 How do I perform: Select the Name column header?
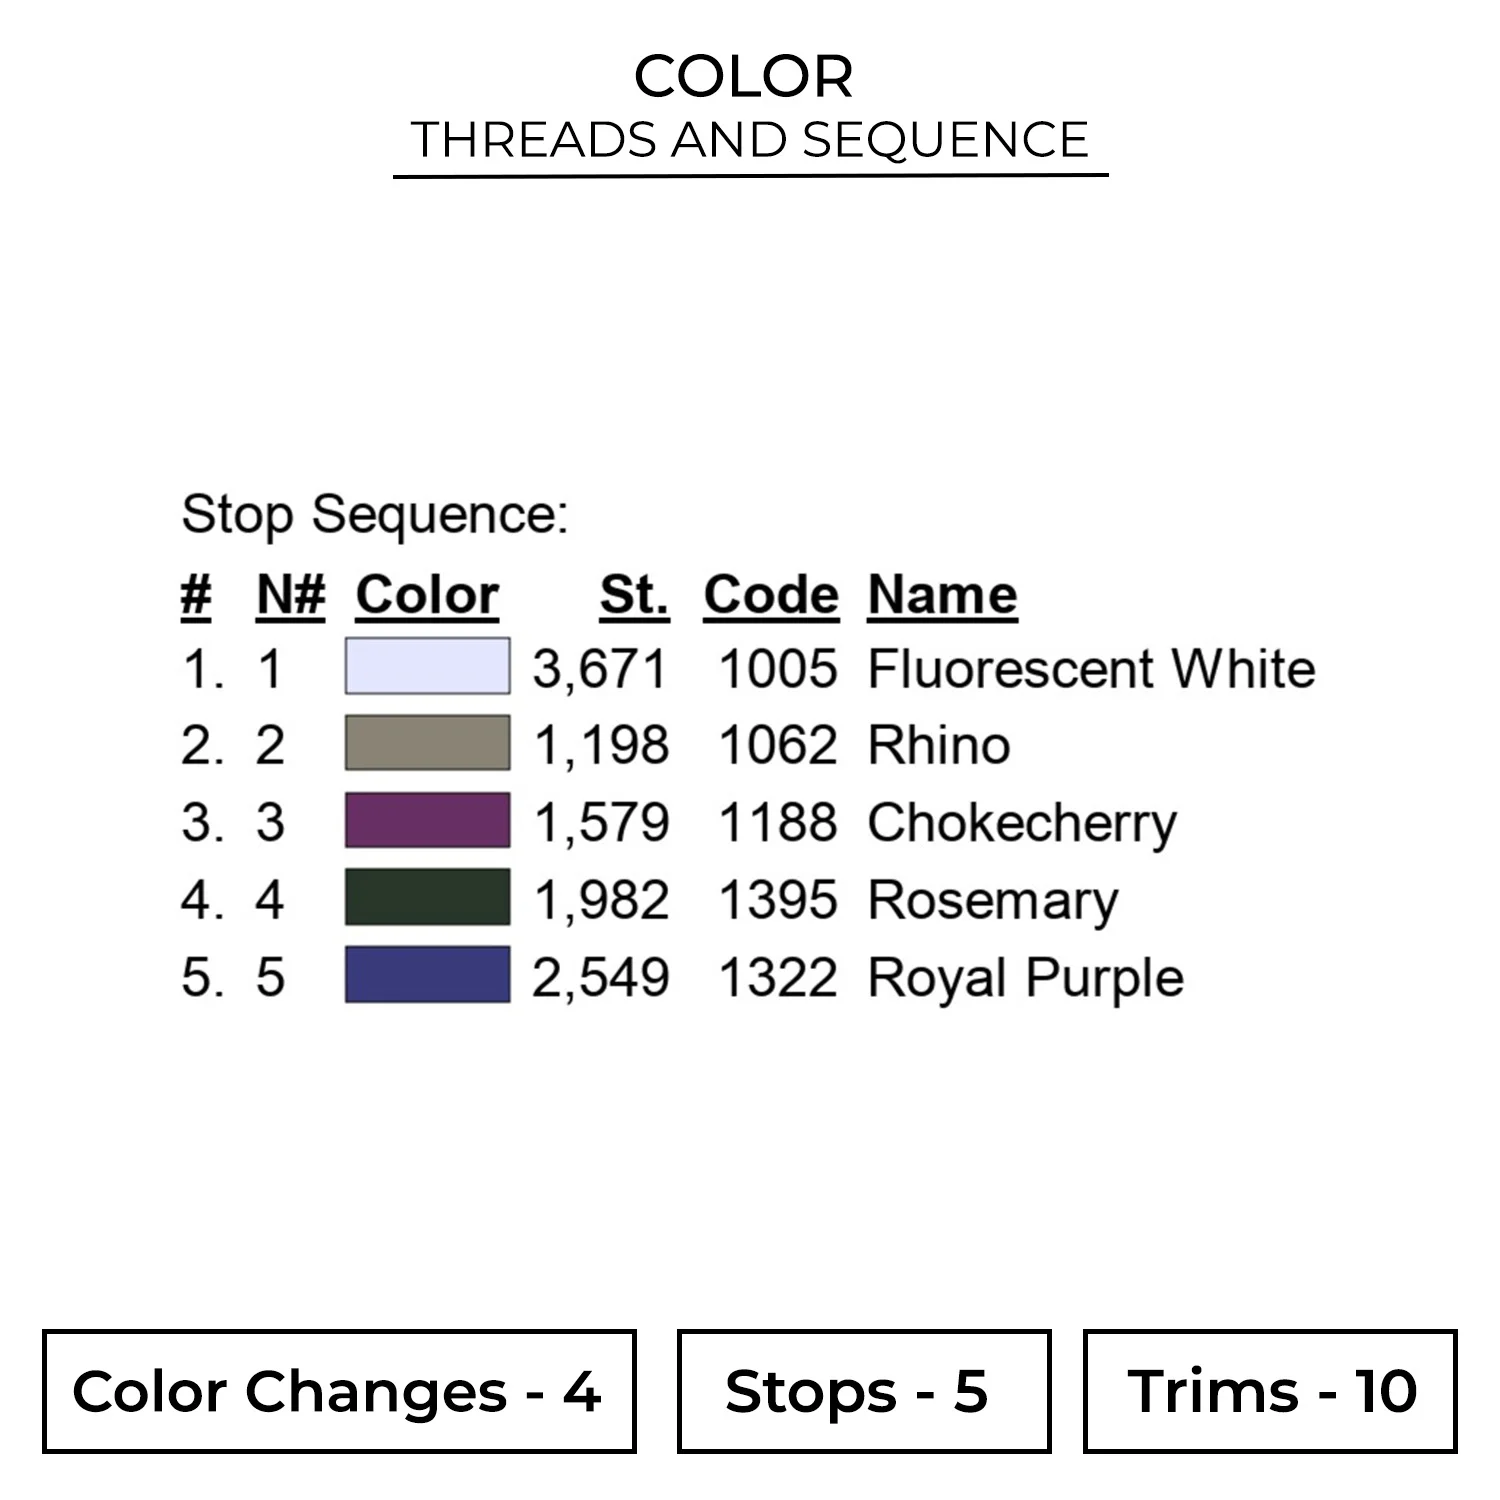[942, 595]
